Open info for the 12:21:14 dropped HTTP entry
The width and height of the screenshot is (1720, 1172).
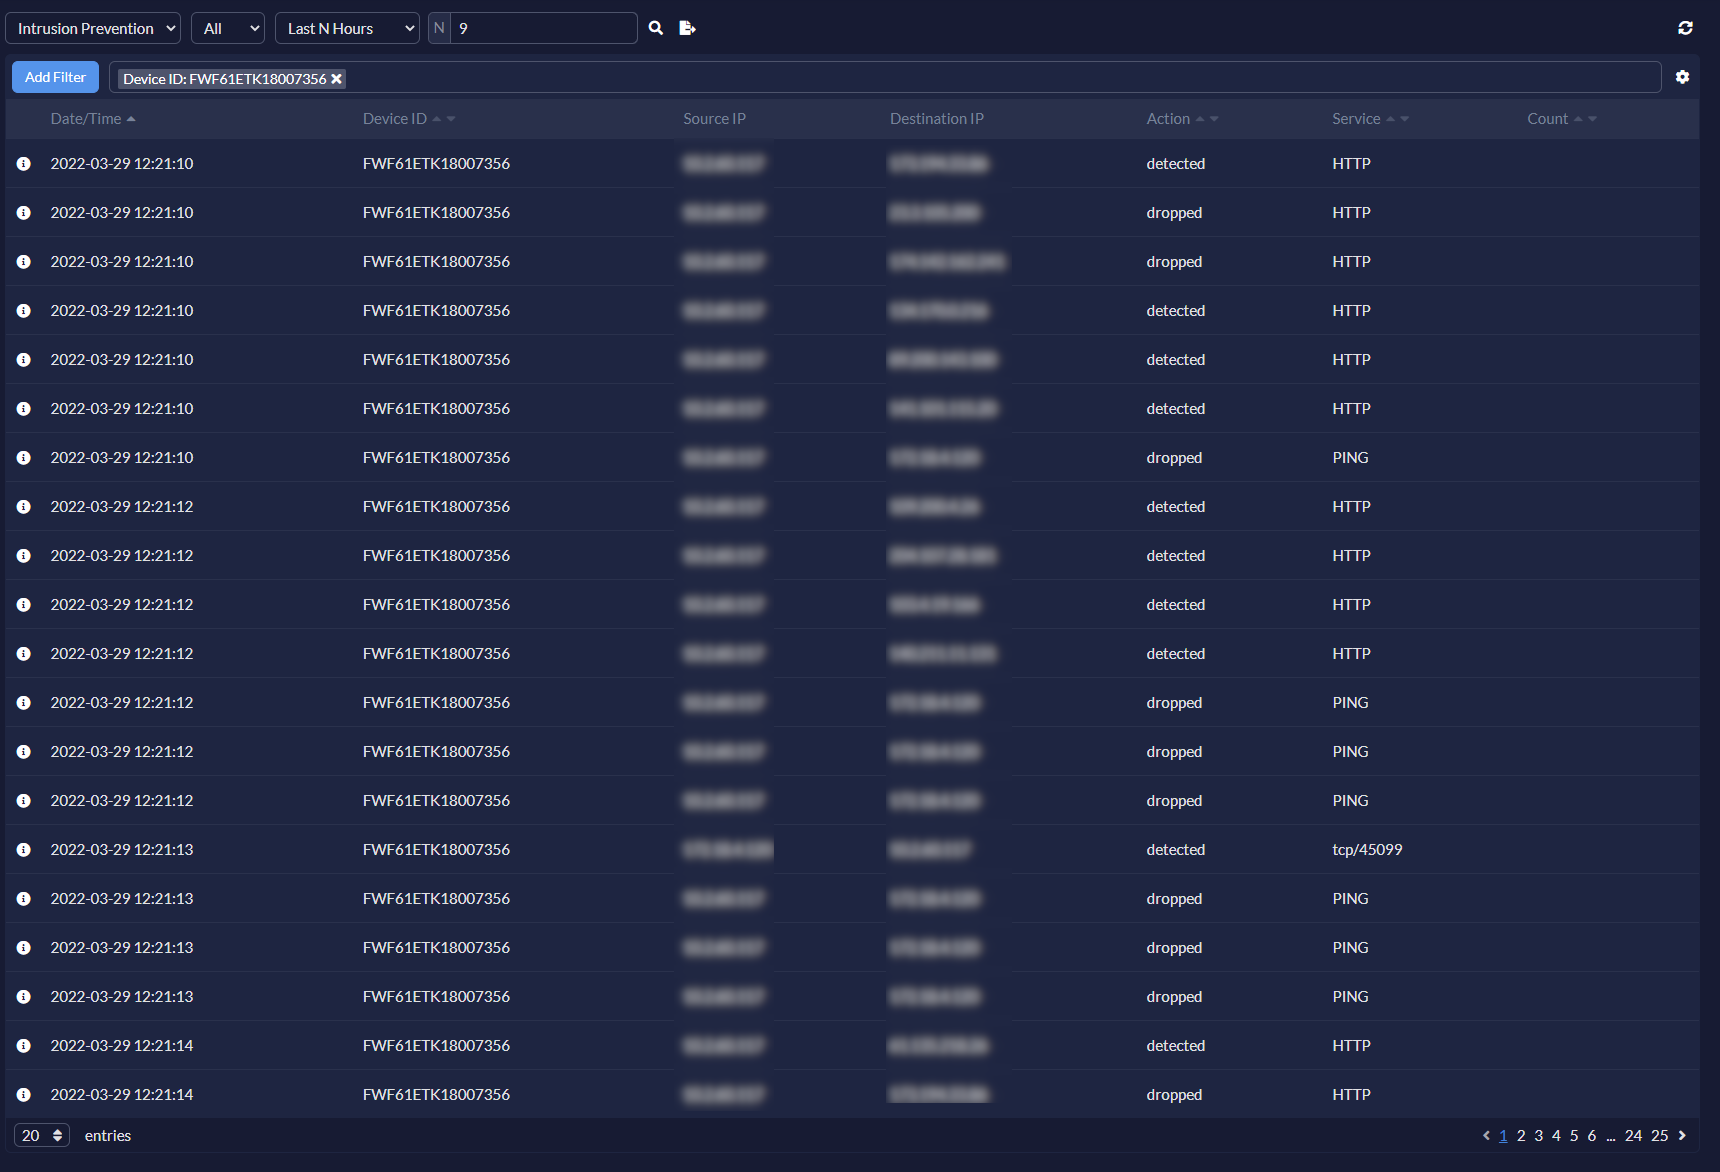pyautogui.click(x=24, y=1095)
